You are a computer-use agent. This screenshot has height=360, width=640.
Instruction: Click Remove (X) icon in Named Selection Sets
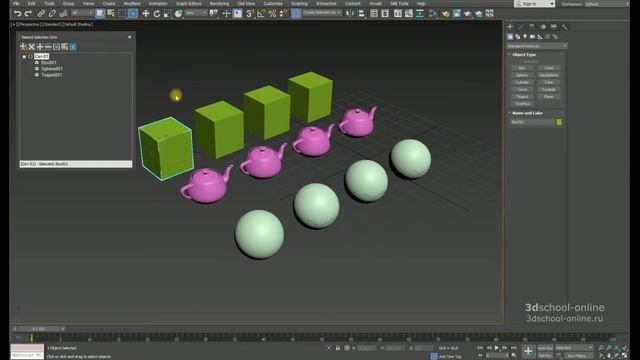point(31,47)
